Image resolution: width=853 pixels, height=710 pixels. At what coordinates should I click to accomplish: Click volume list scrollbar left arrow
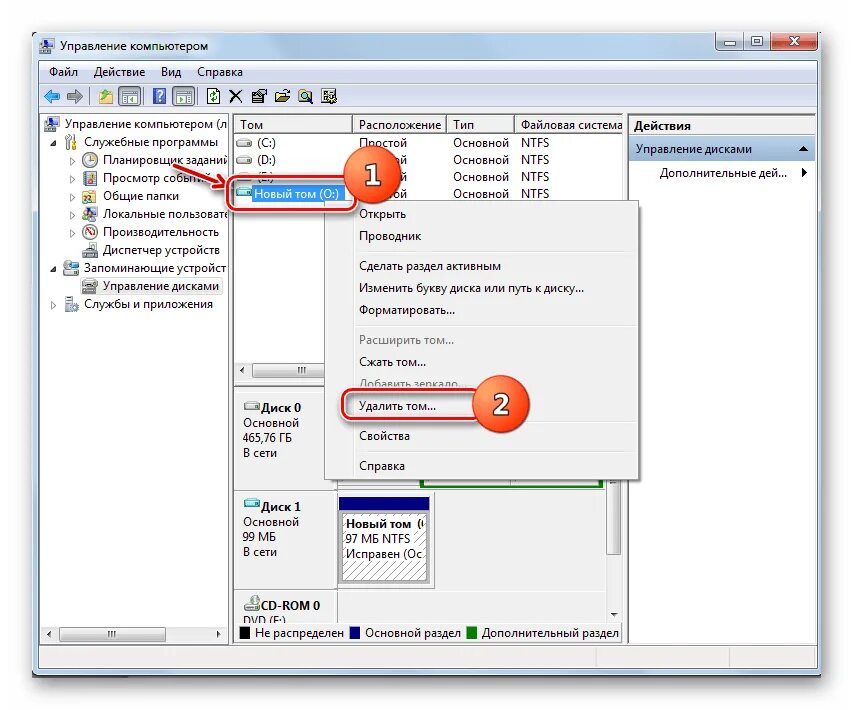(243, 370)
